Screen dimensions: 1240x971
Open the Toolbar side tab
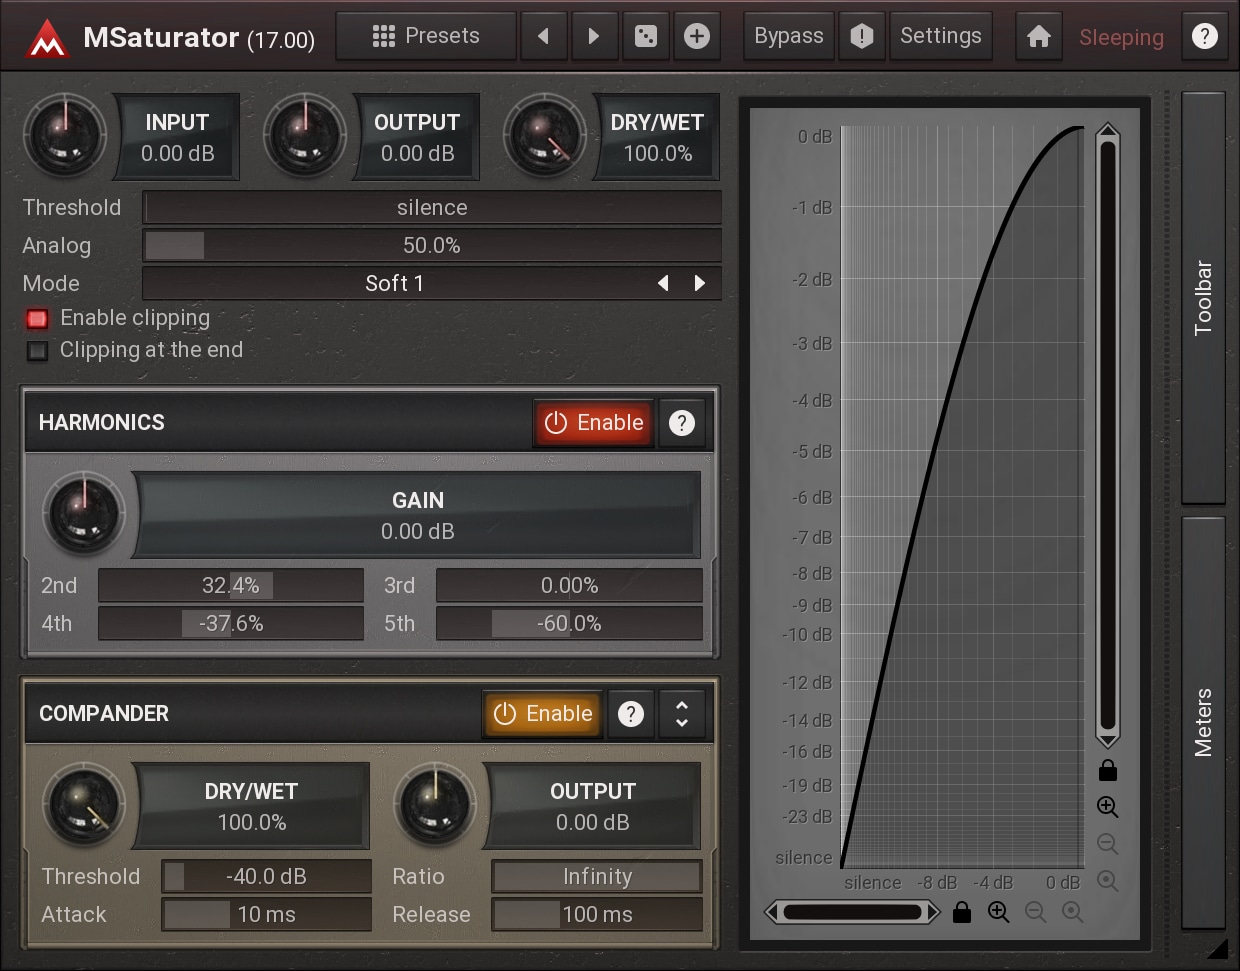click(x=1203, y=298)
